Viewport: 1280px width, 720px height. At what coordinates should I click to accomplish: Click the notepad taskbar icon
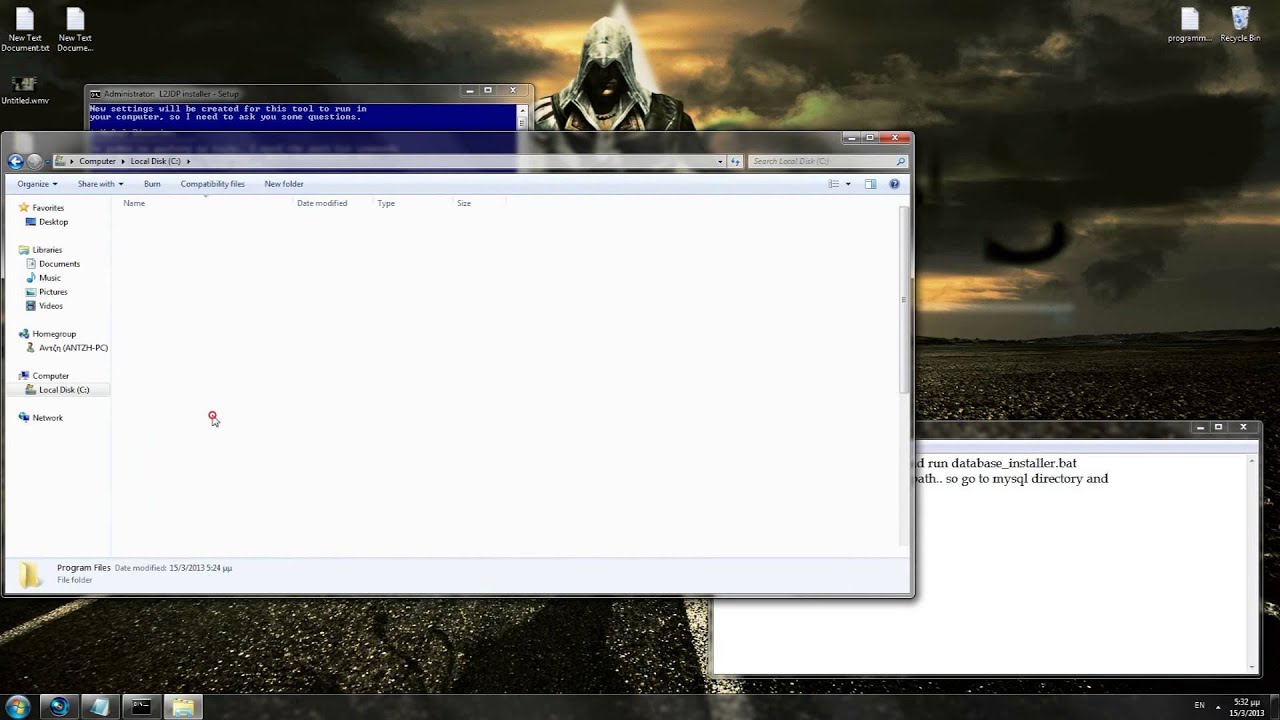[x=100, y=707]
